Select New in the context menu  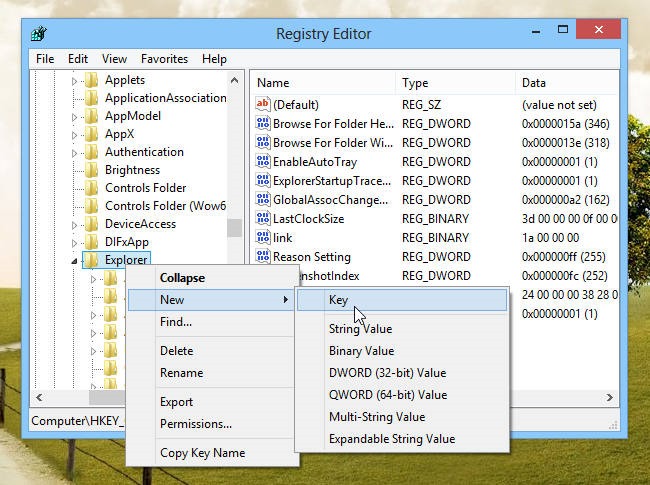coord(212,300)
